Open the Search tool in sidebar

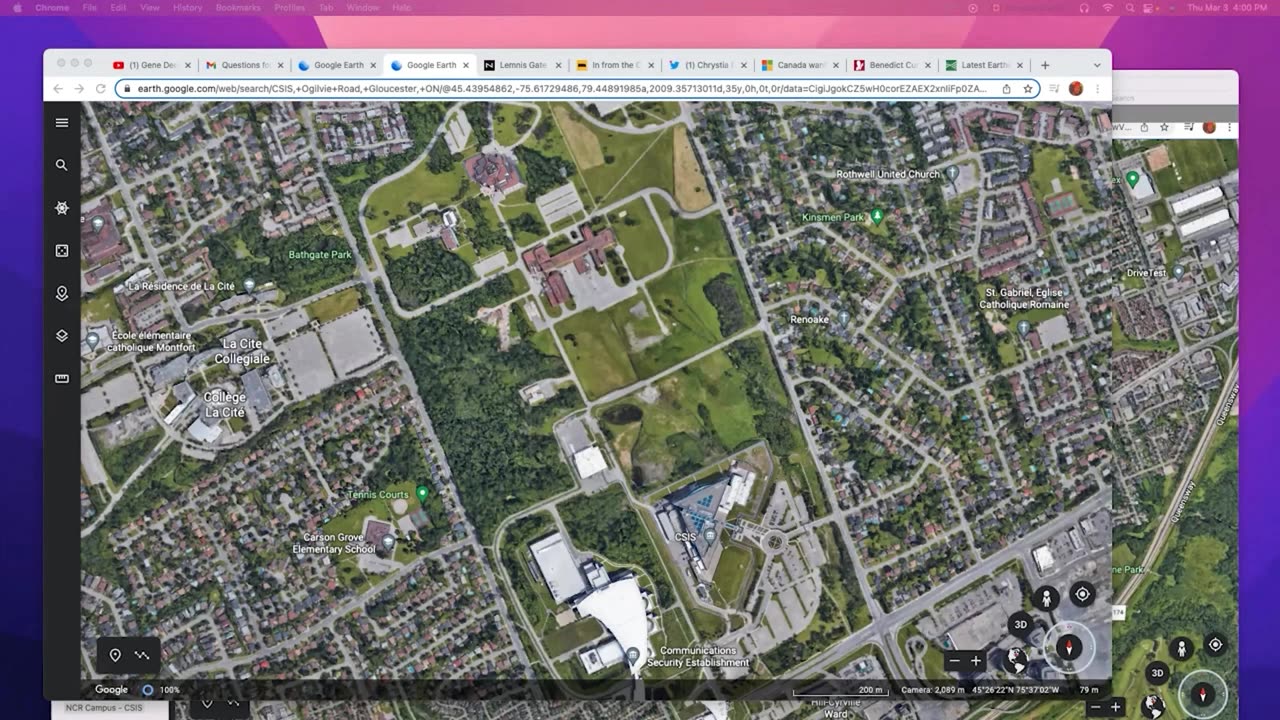point(62,165)
